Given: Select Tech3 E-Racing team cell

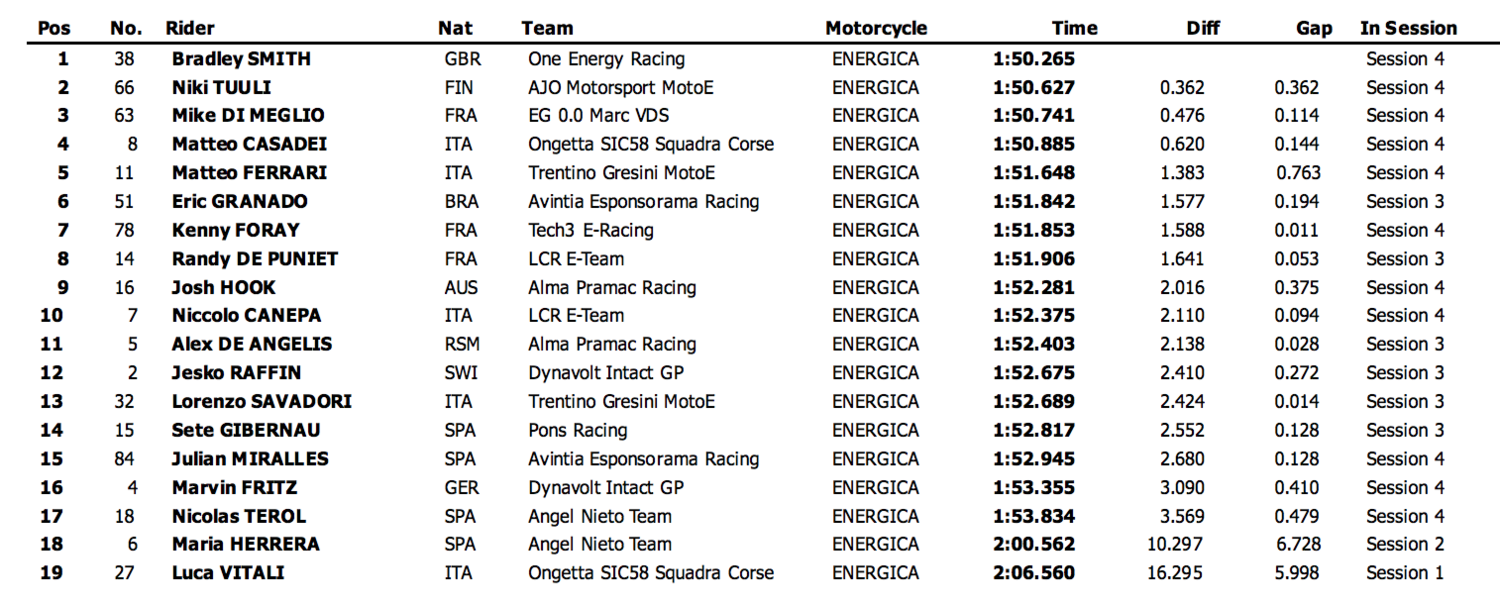Looking at the screenshot, I should coord(590,230).
